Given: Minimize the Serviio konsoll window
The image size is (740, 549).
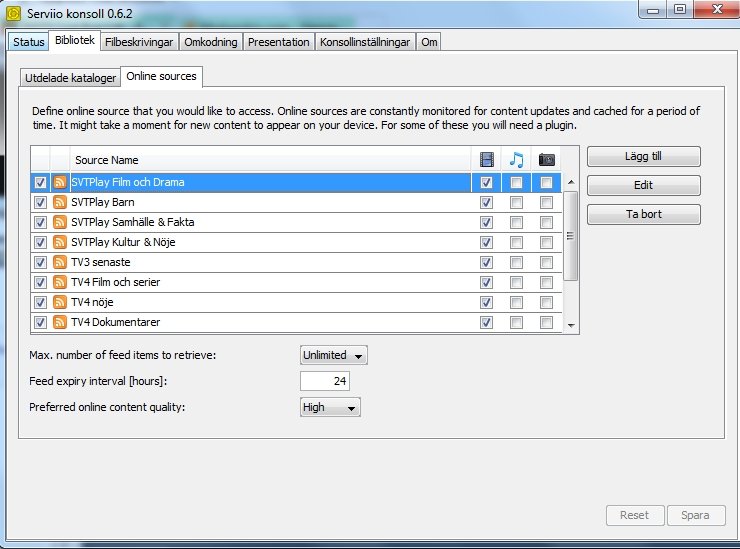Looking at the screenshot, I should click(x=653, y=9).
